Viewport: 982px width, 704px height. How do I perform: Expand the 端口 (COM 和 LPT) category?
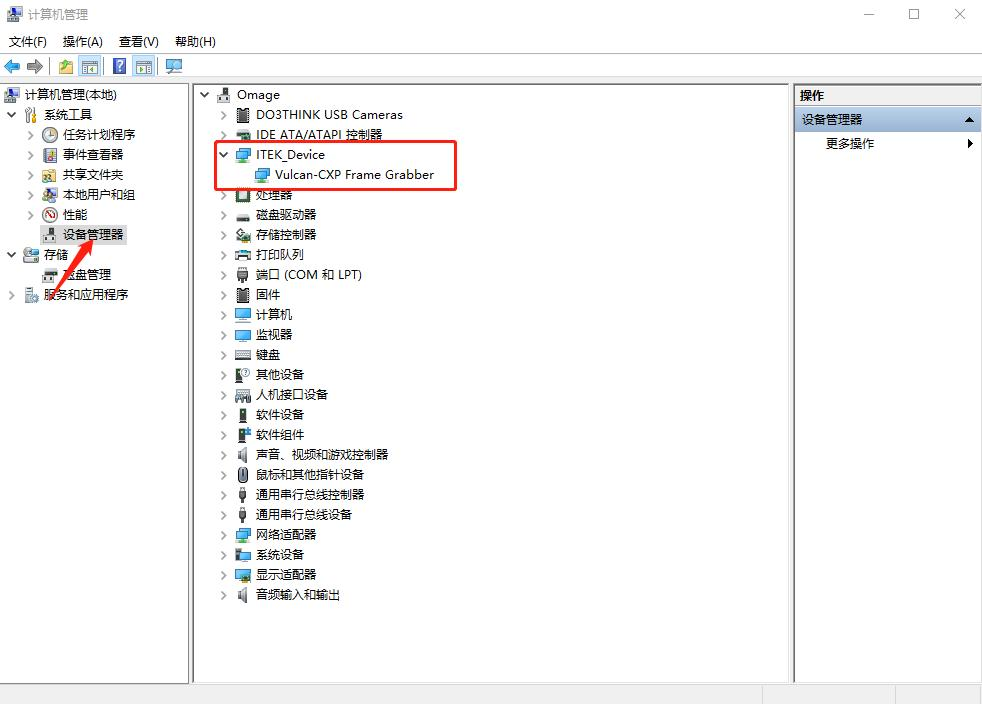point(224,275)
